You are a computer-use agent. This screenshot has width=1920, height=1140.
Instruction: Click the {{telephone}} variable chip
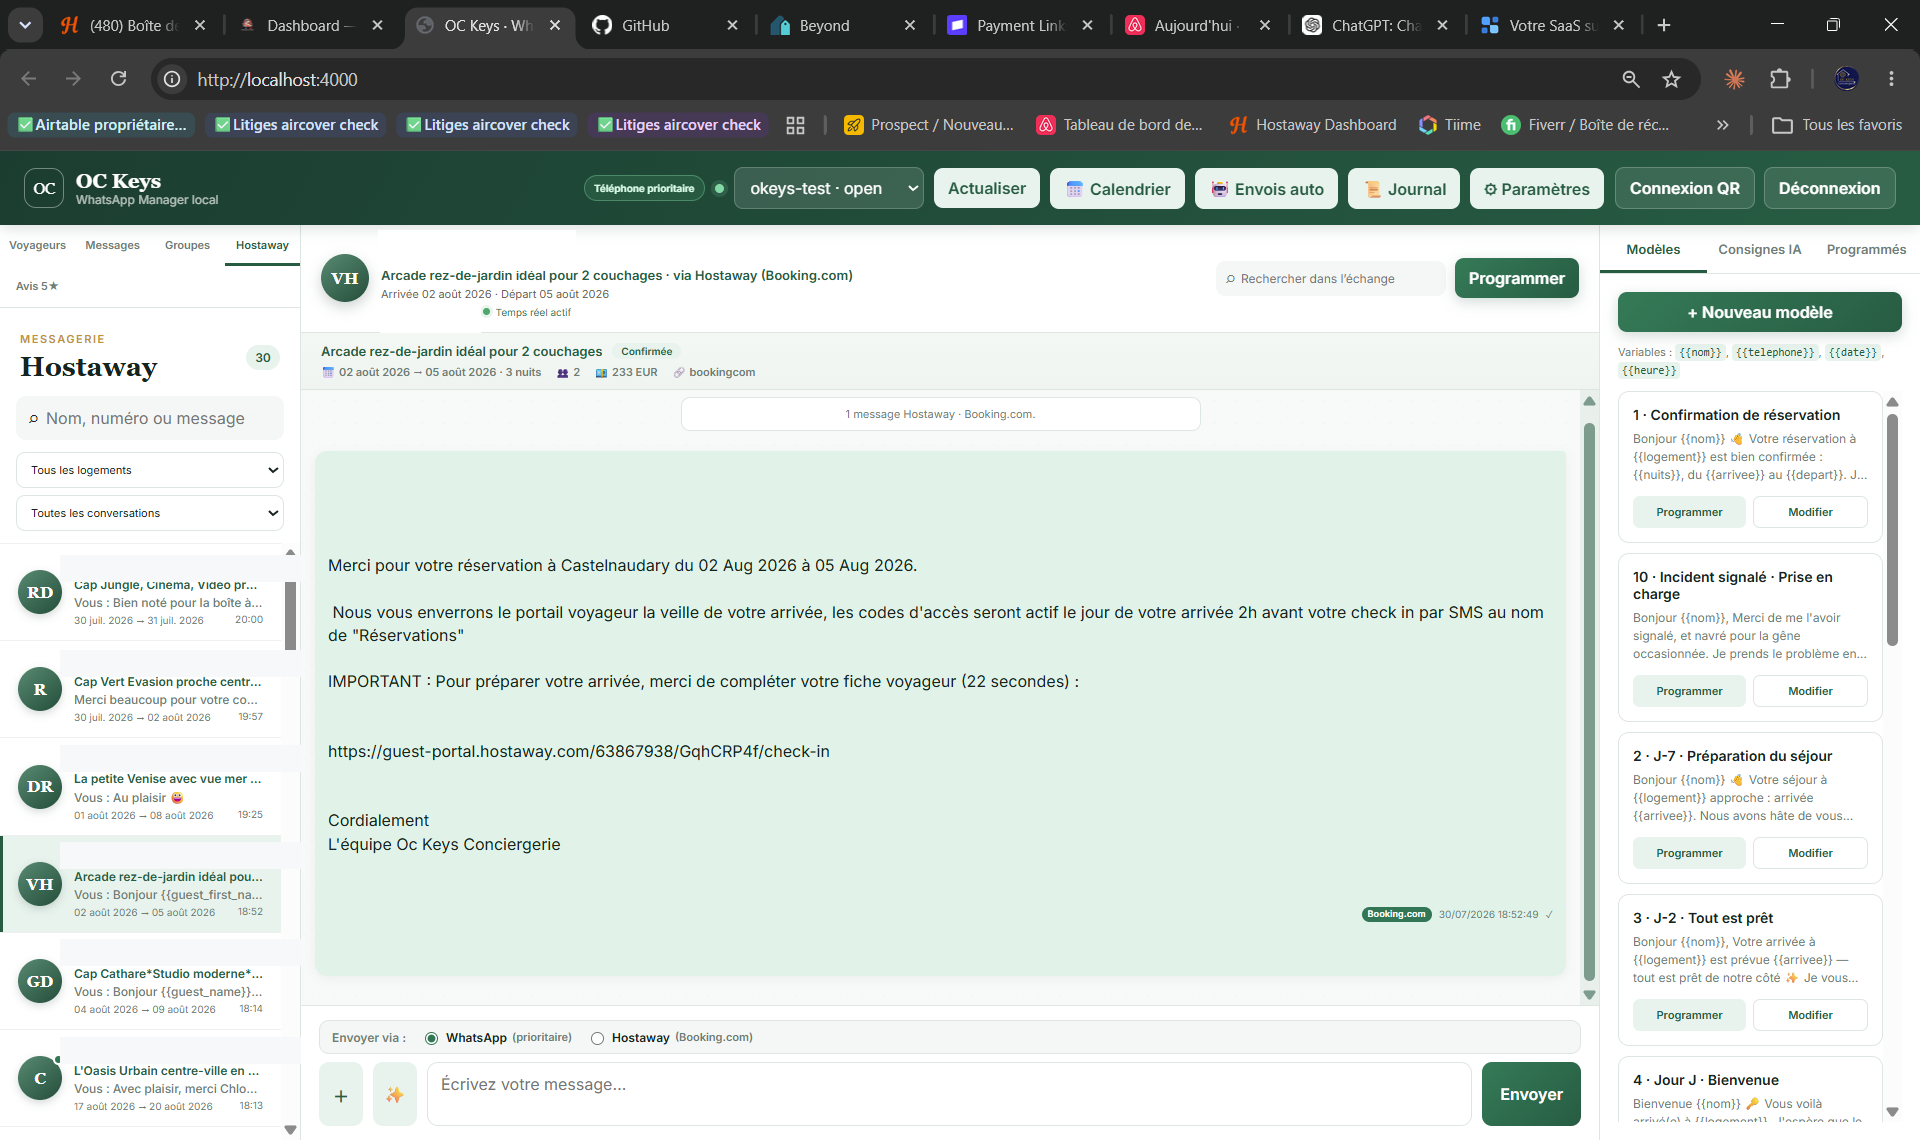click(1774, 352)
